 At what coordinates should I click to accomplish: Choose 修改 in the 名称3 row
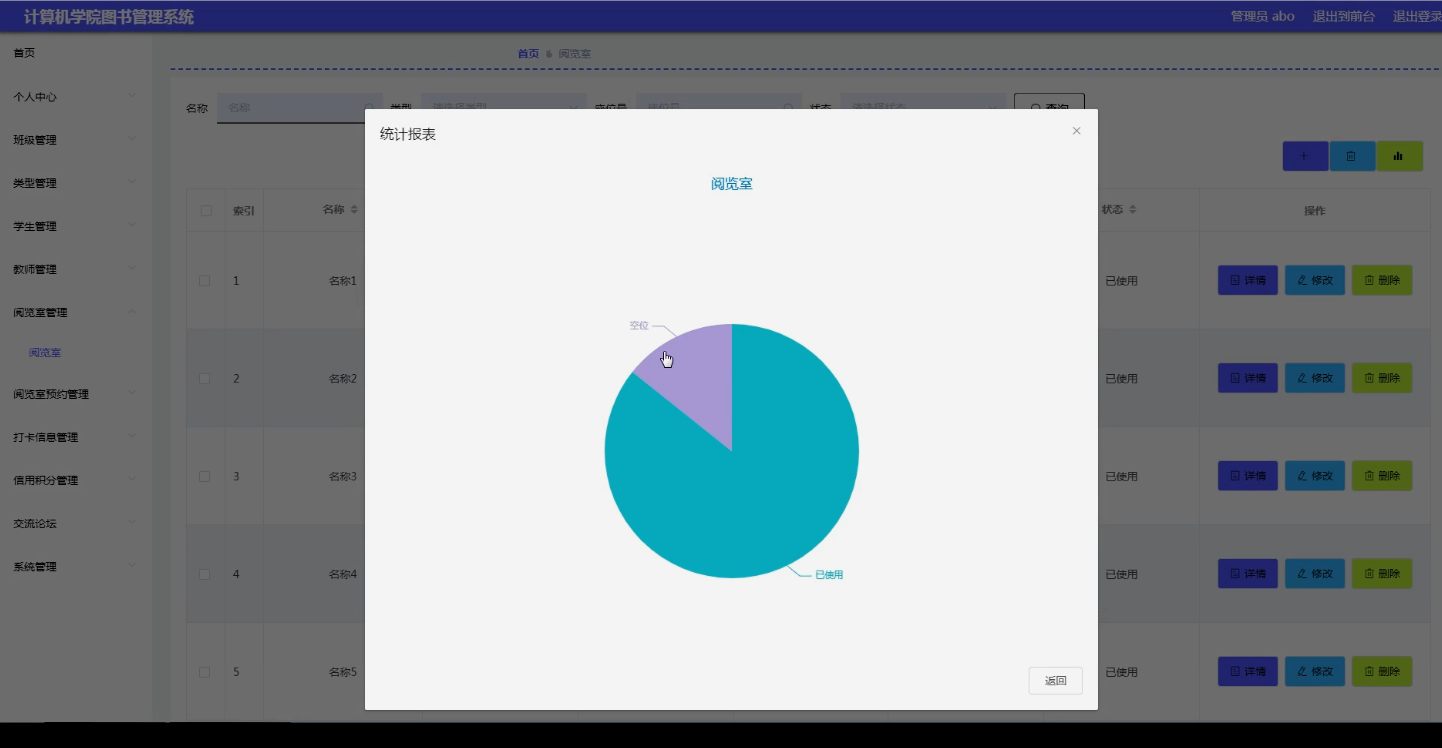tap(1315, 476)
